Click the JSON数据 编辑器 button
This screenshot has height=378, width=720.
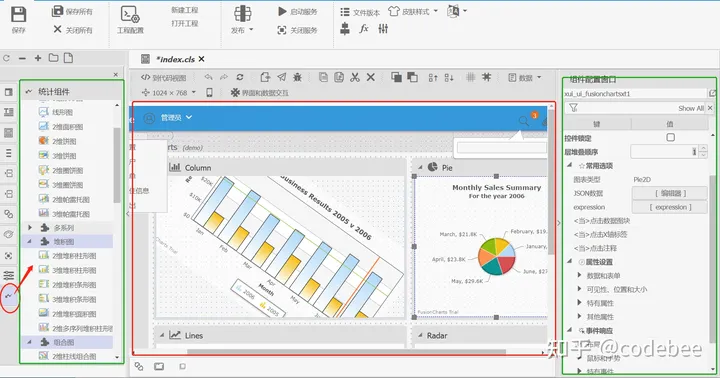pyautogui.click(x=670, y=193)
